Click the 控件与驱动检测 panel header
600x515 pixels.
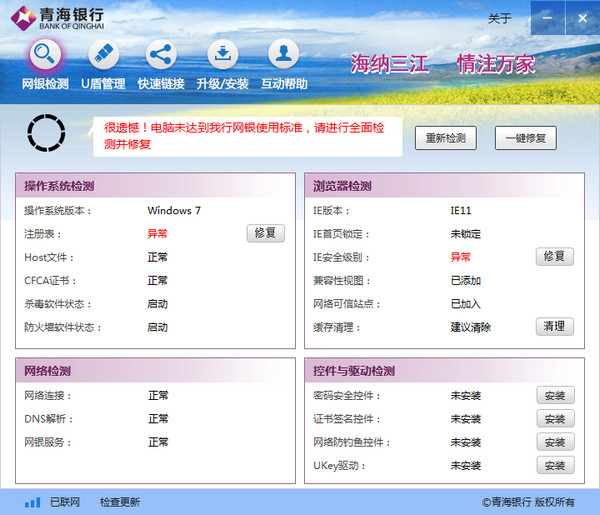tap(444, 371)
